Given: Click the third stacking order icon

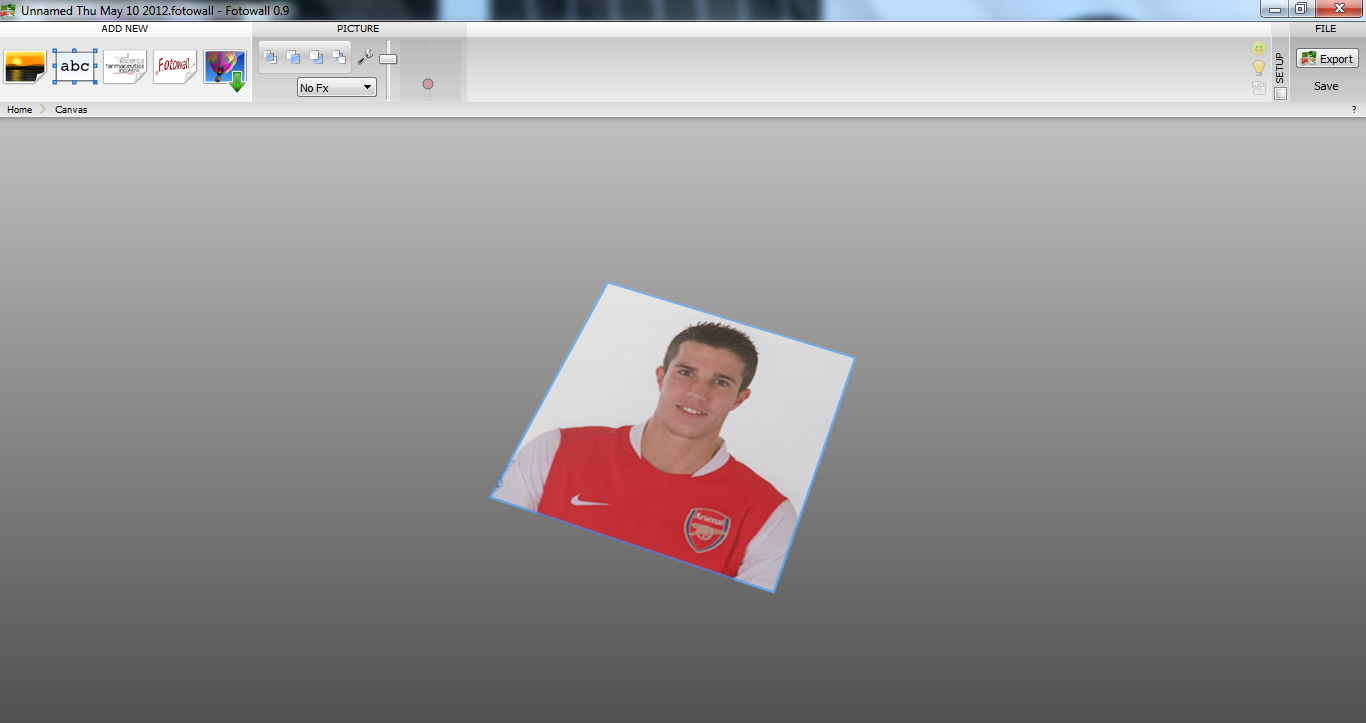Looking at the screenshot, I should 316,57.
